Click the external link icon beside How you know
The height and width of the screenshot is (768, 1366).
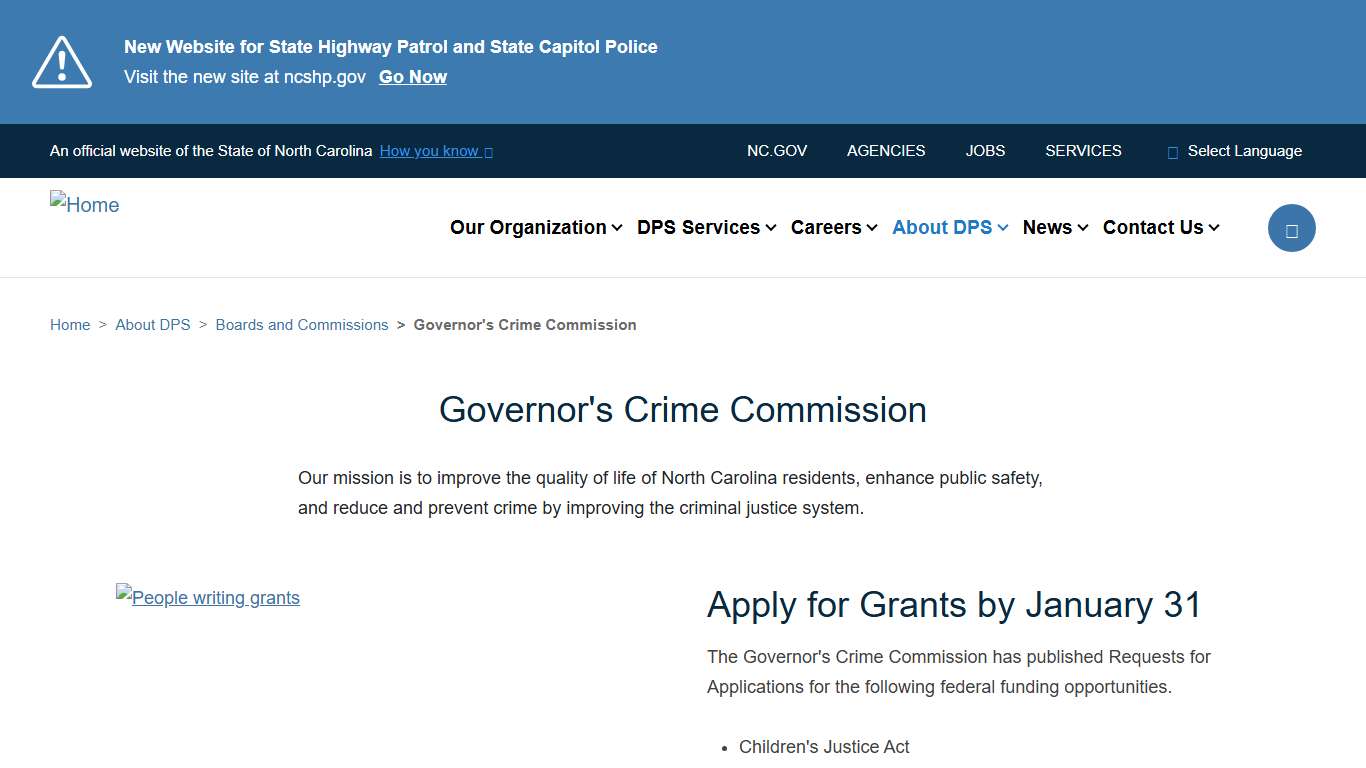click(489, 151)
